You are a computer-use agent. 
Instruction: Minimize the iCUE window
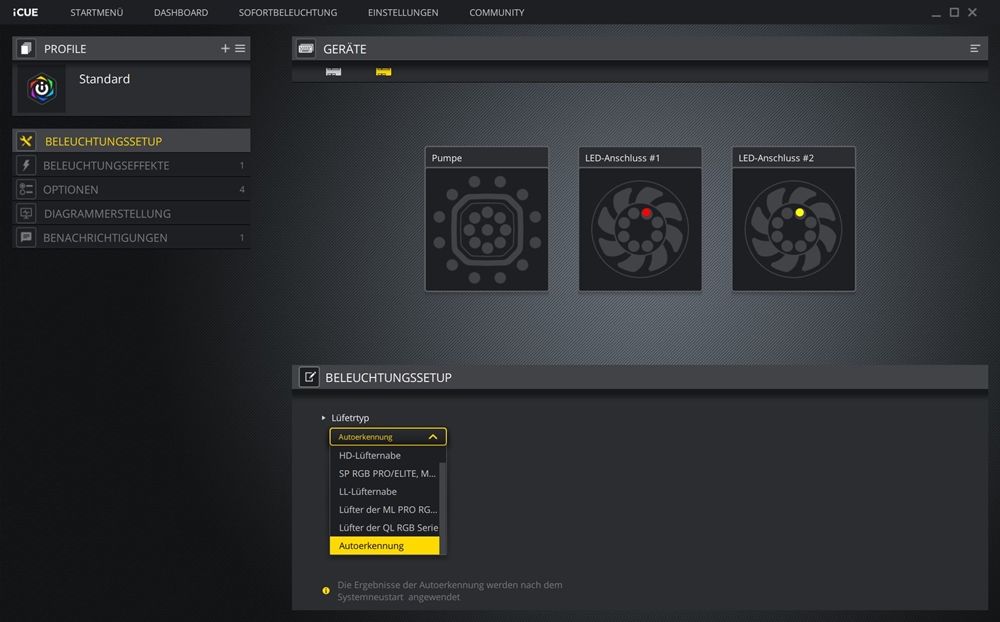[x=936, y=13]
